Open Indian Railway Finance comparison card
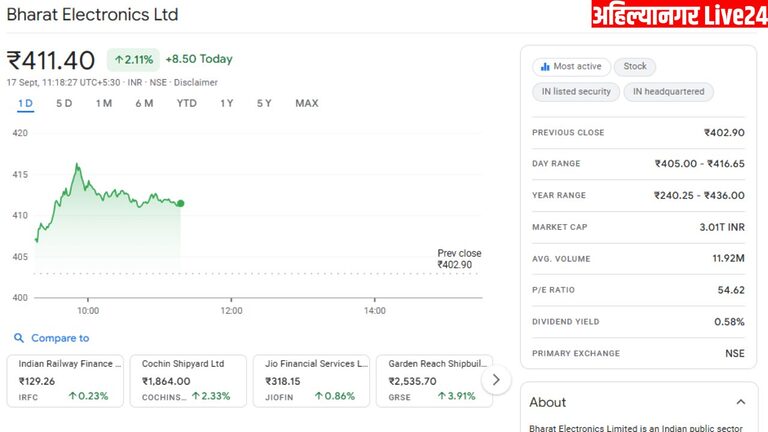The width and height of the screenshot is (768, 432). 65,380
